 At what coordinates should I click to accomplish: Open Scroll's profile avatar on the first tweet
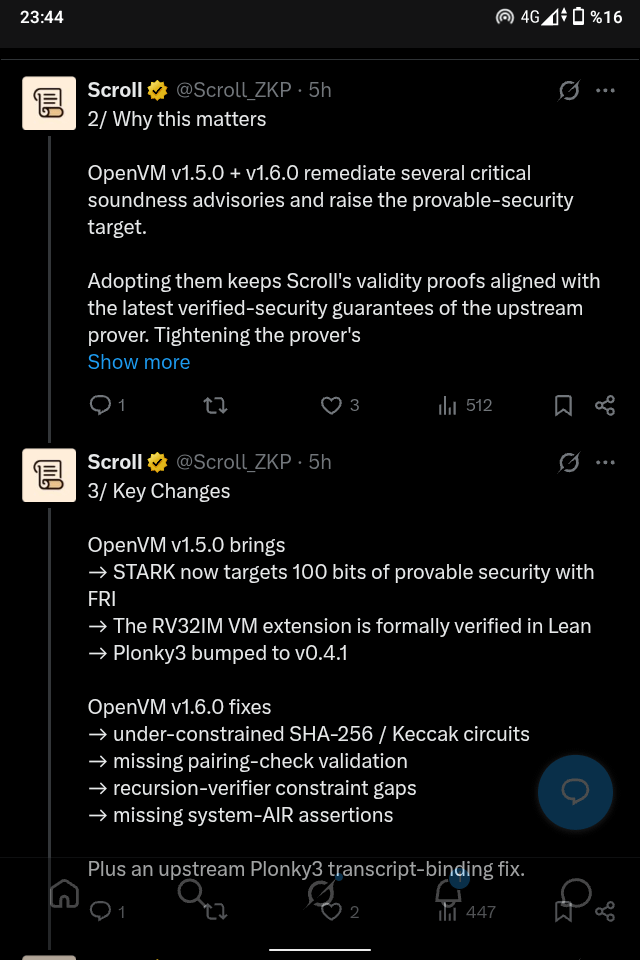click(49, 103)
